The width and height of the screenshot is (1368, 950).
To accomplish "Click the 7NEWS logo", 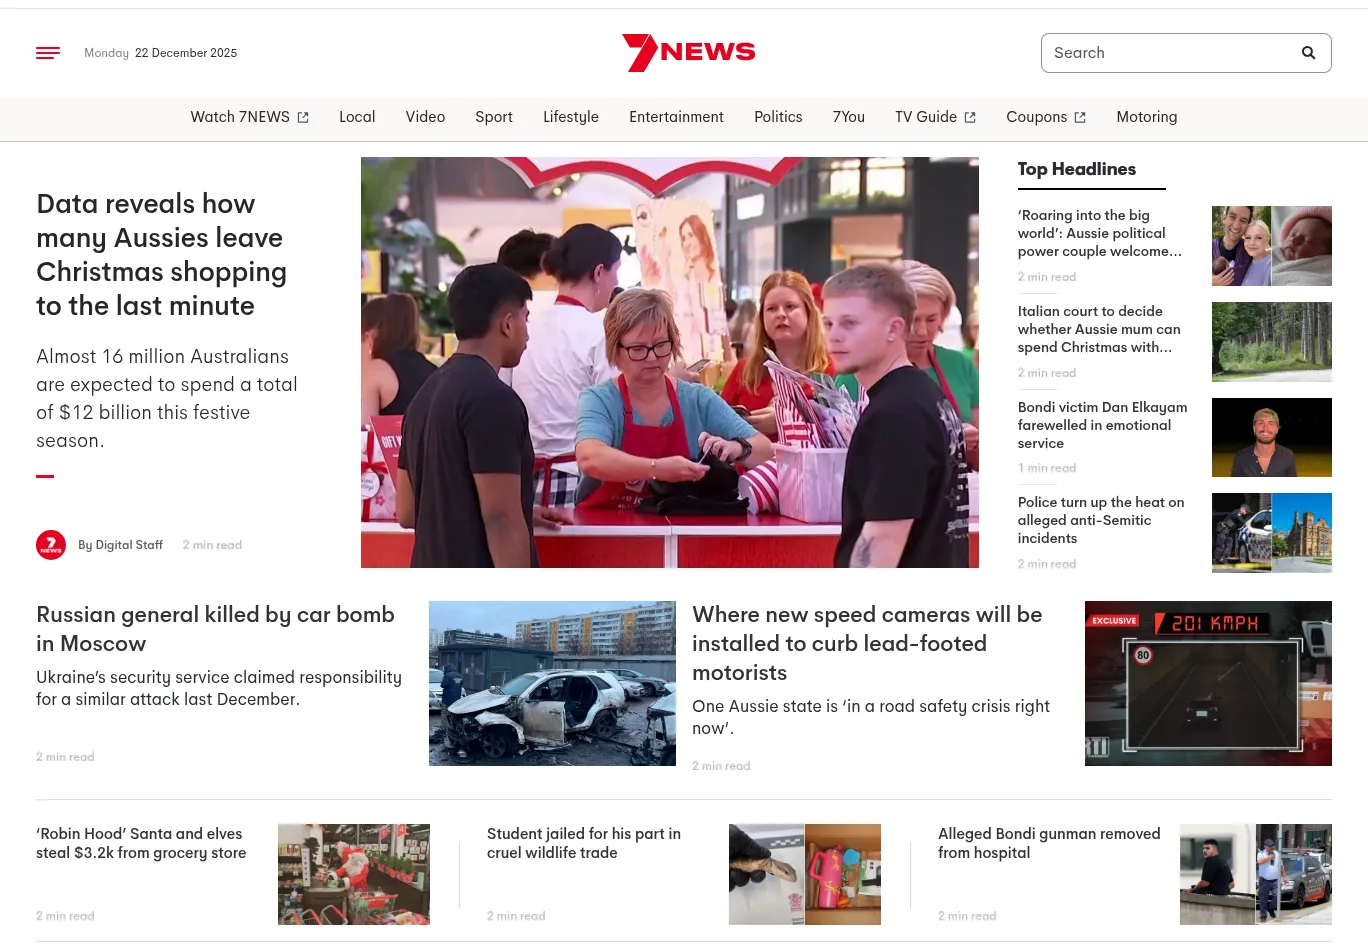I will click(x=688, y=52).
